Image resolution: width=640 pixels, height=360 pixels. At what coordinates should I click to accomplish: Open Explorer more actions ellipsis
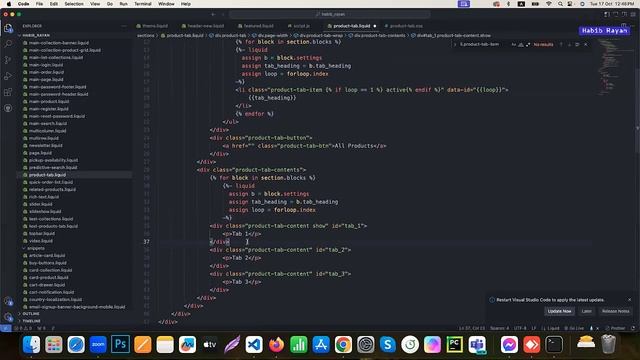click(124, 26)
